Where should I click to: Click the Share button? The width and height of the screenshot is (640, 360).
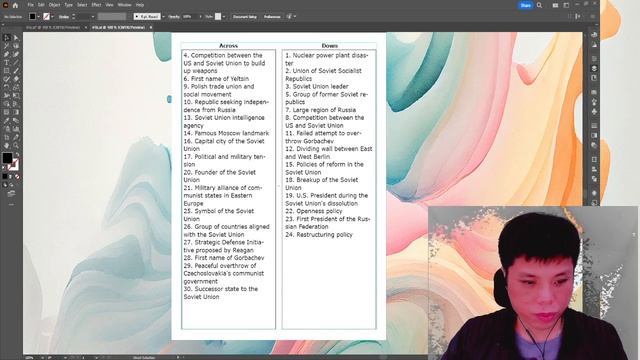point(526,5)
